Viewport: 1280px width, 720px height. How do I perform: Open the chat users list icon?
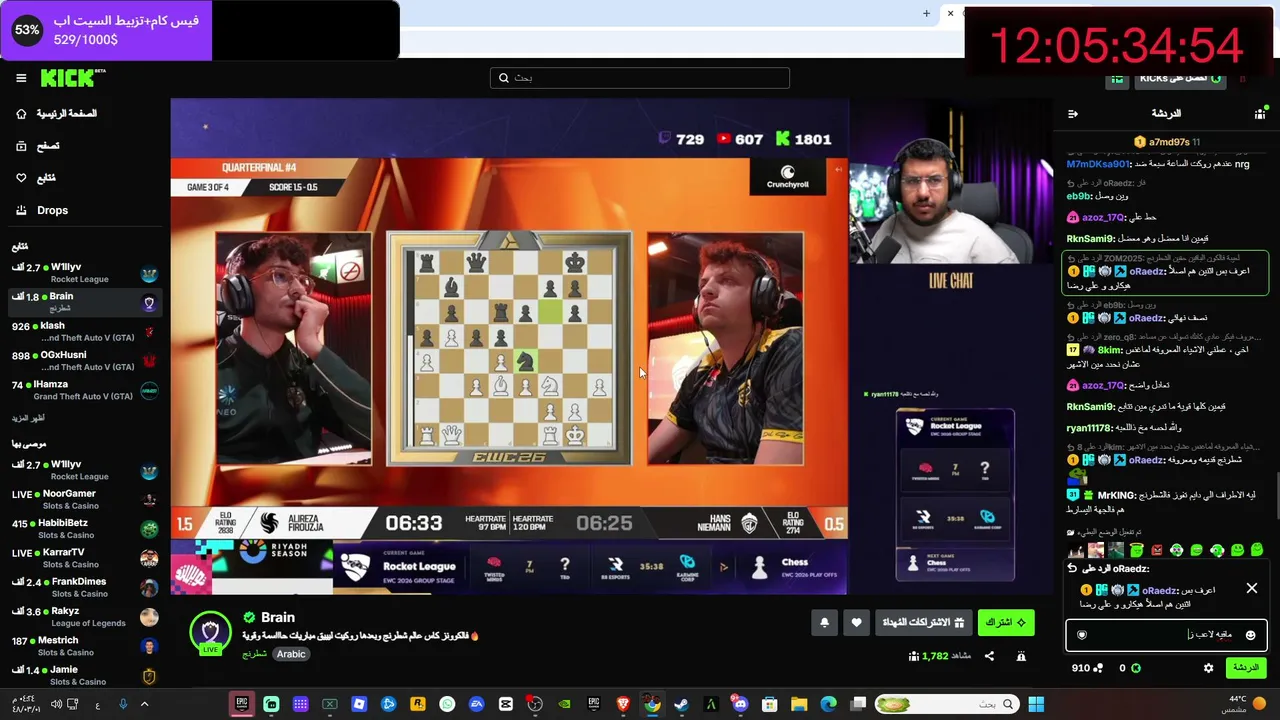click(x=1260, y=114)
